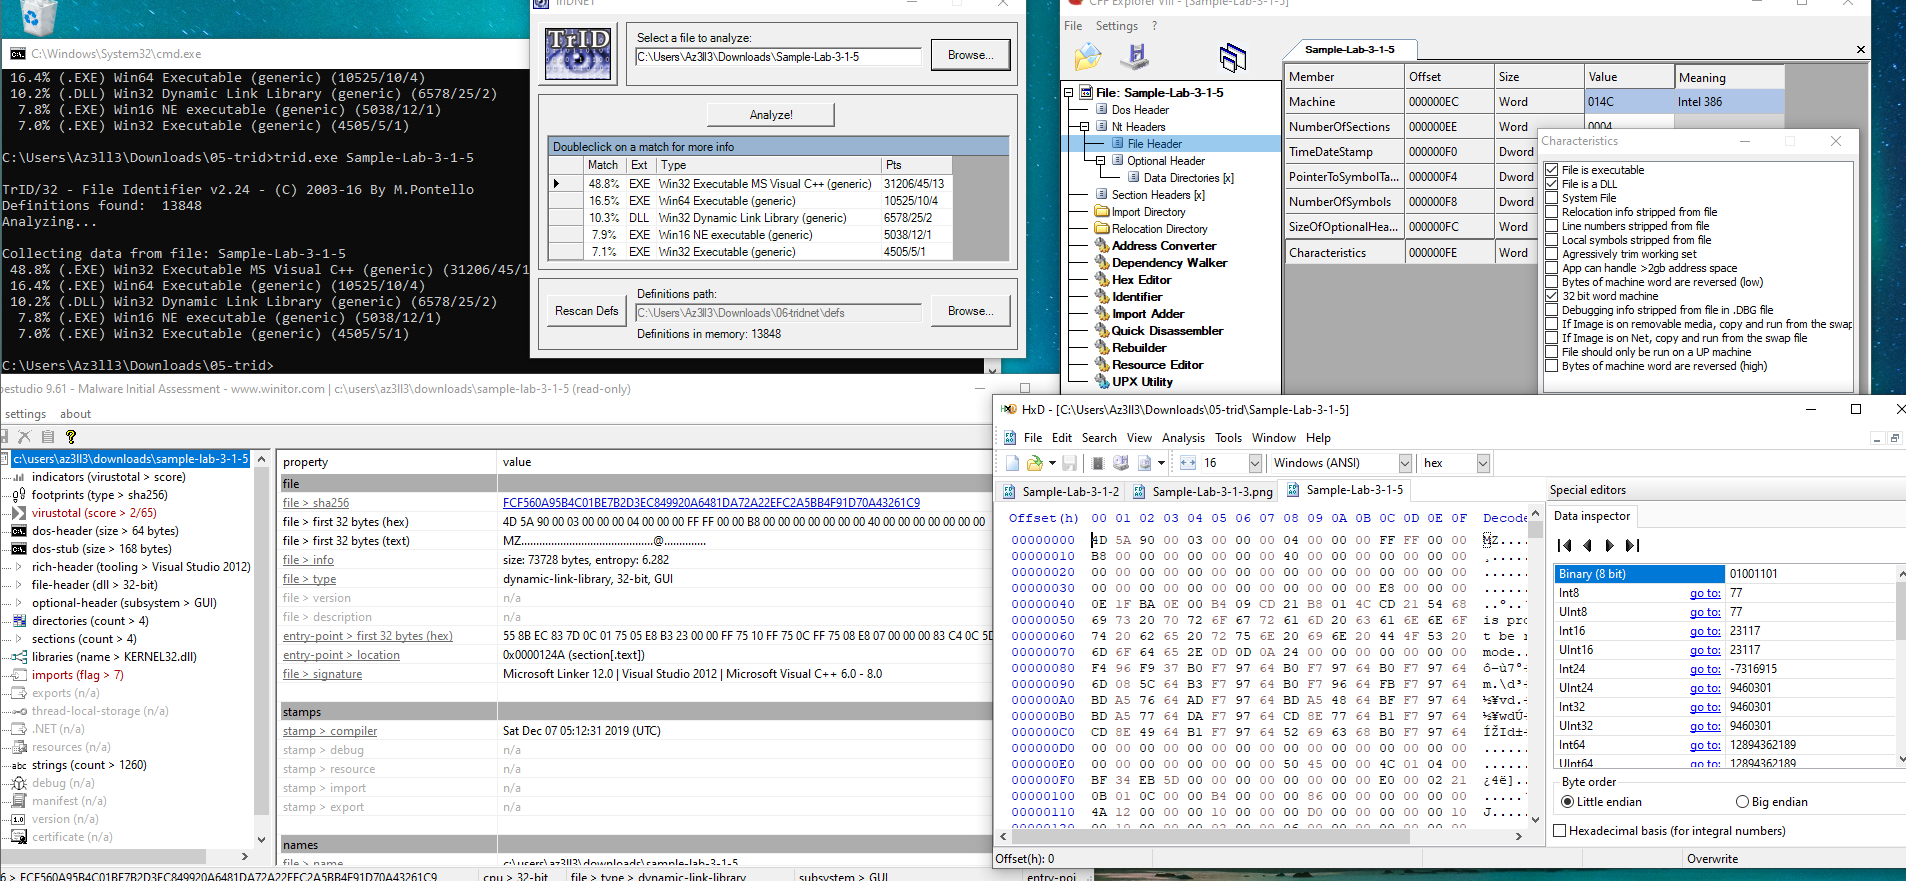Switch to the Sample-Lab-3-1-3.png tab in HxD
Viewport: 1906px width, 881px height.
pos(1203,491)
